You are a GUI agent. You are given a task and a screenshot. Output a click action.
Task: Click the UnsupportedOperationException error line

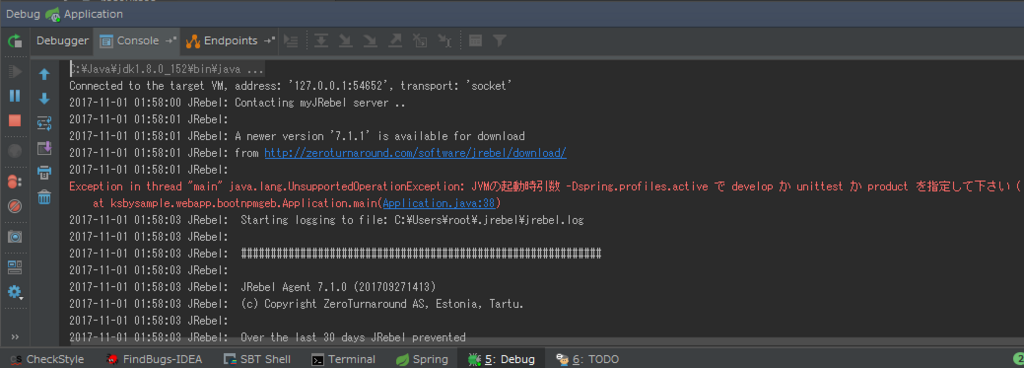(545, 187)
